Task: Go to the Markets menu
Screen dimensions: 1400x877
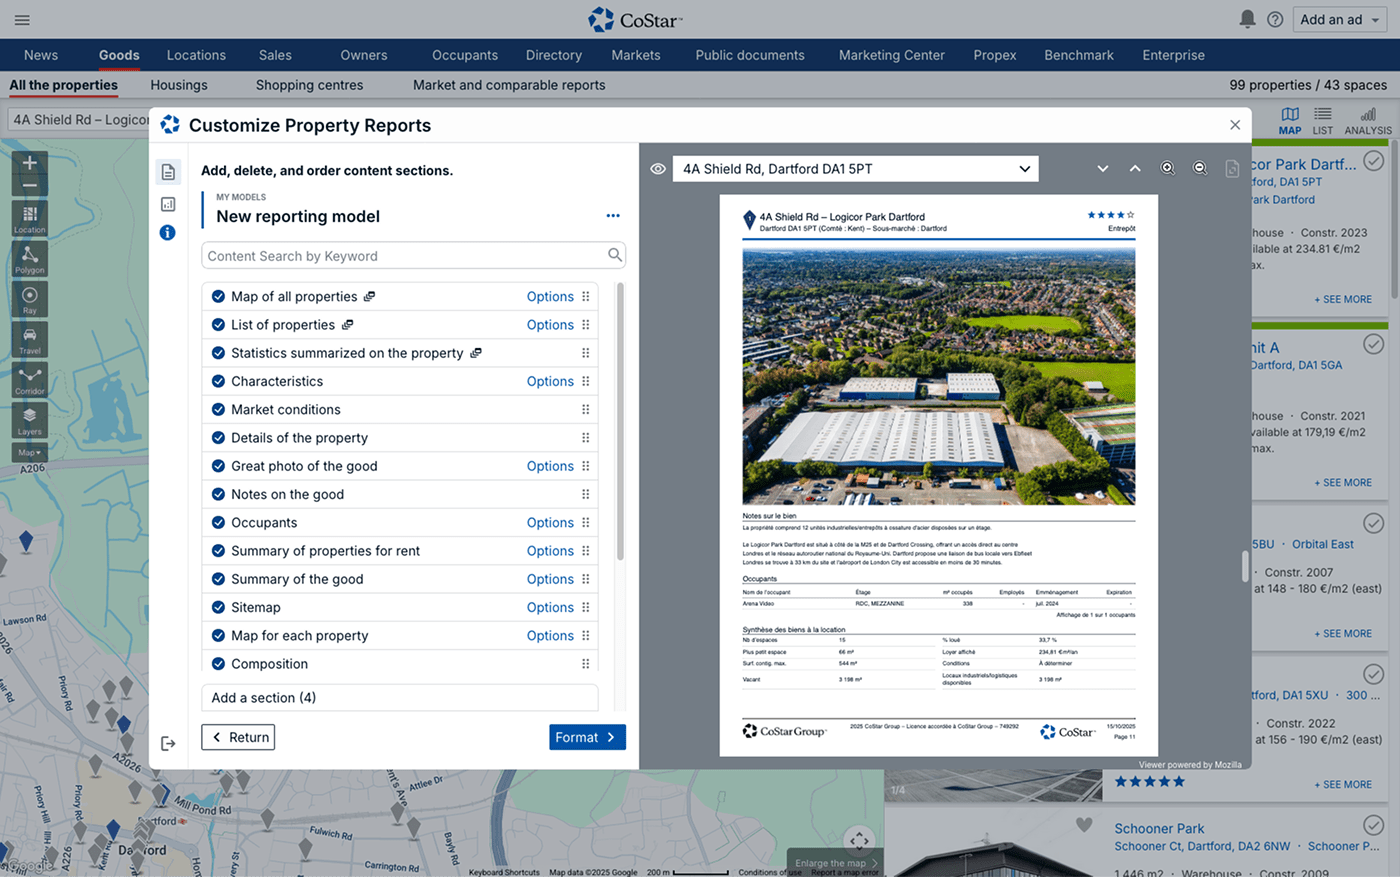Action: 635,55
